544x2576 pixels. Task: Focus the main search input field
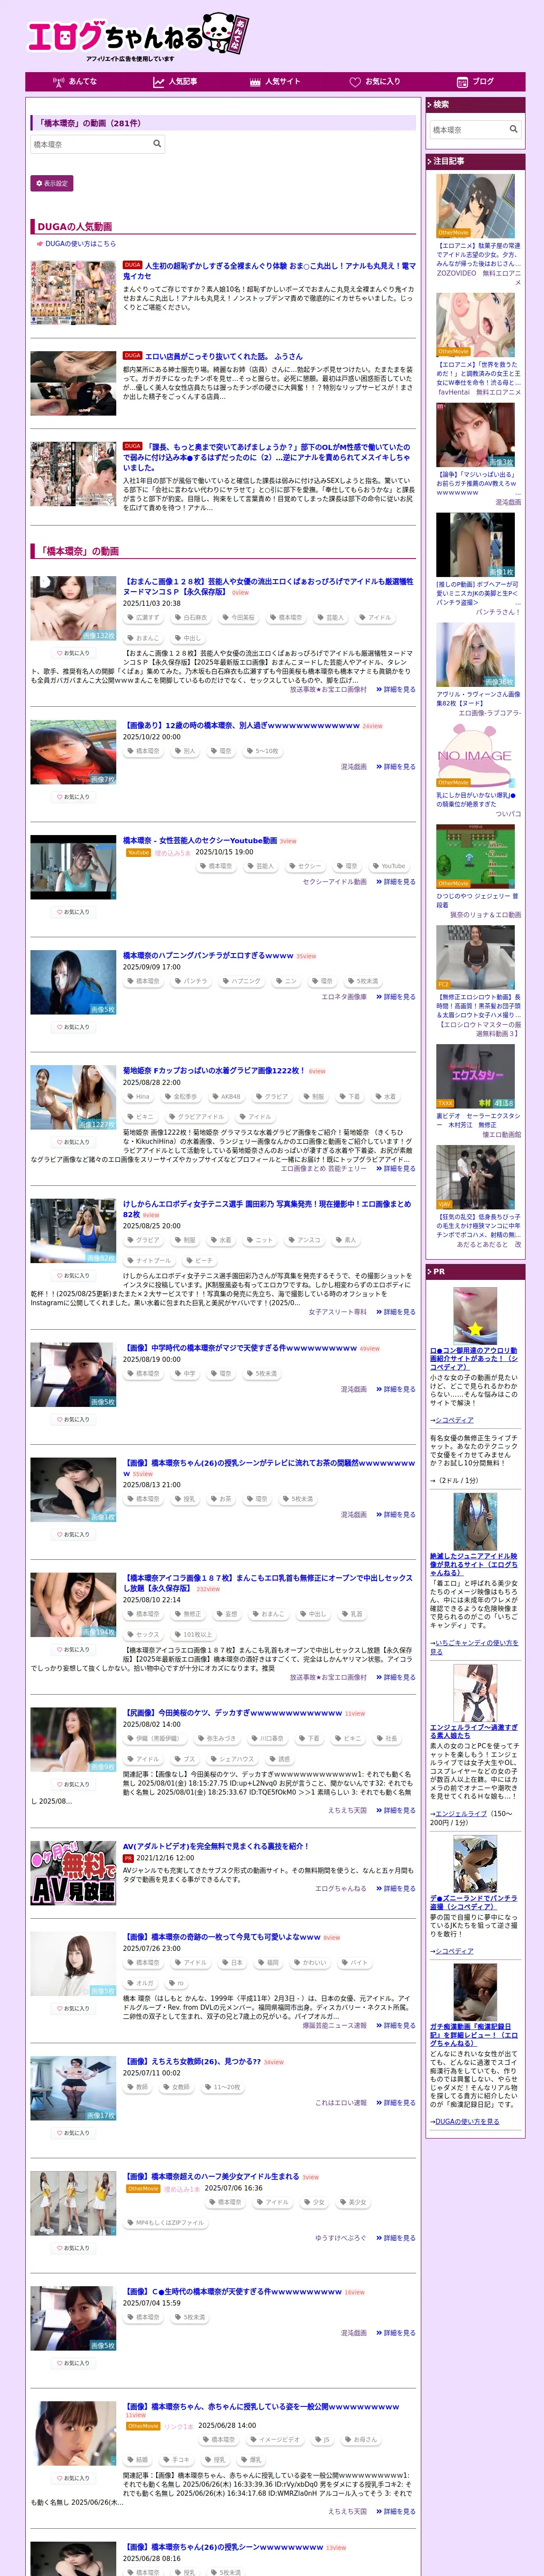point(97,144)
